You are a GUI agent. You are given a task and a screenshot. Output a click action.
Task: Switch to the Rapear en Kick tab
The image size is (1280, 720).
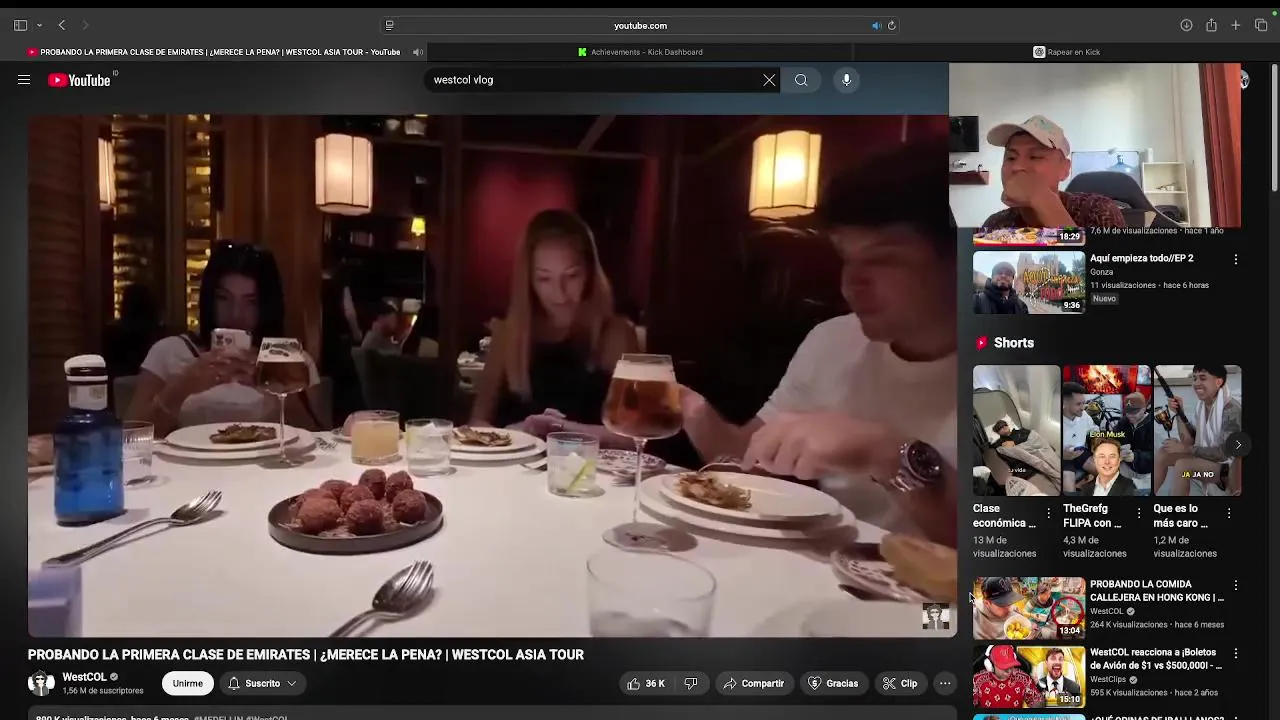1066,52
